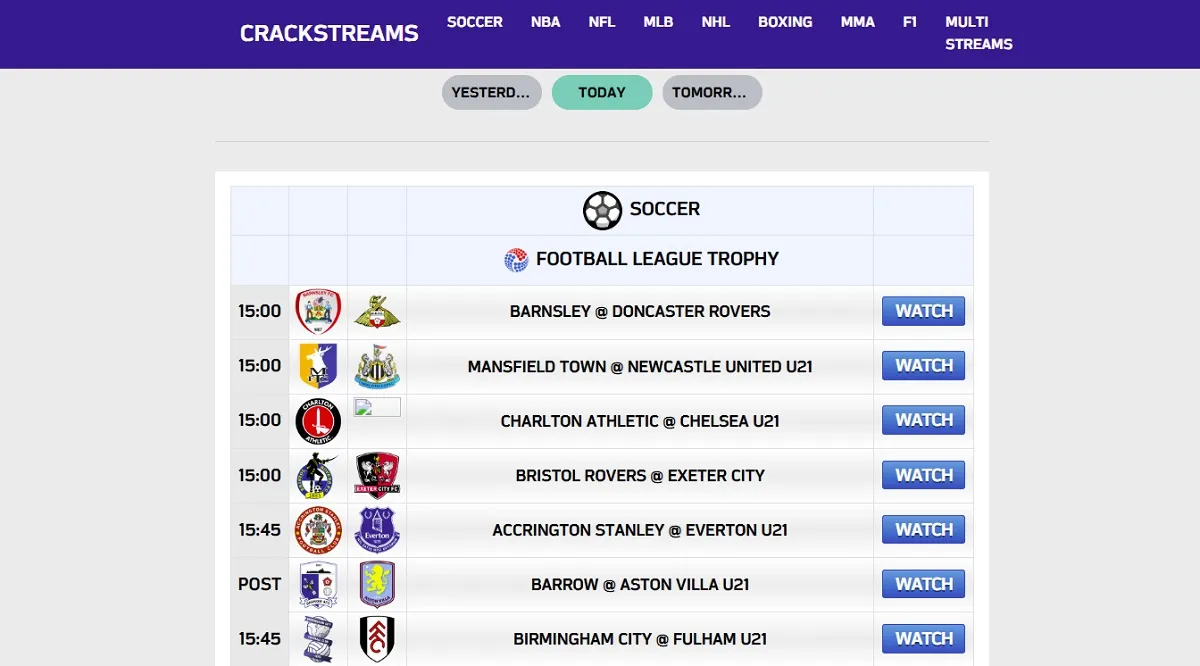
Task: Open the CrackStreams home logo link
Action: tap(329, 33)
